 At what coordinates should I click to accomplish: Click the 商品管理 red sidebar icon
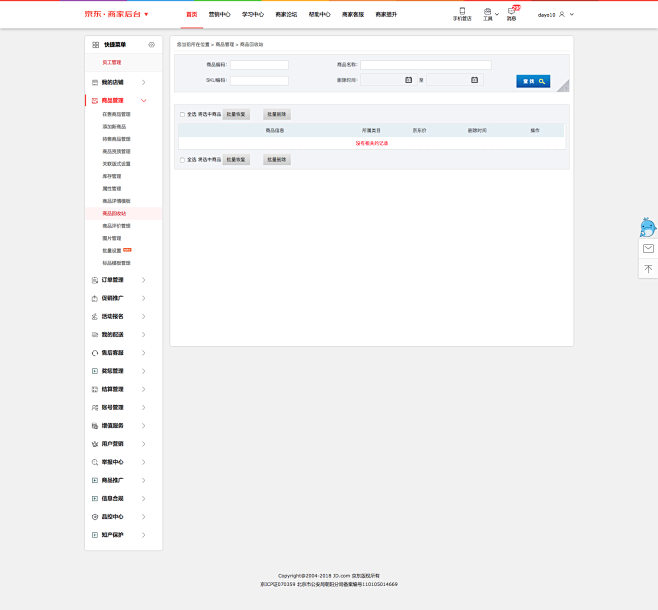(x=95, y=101)
